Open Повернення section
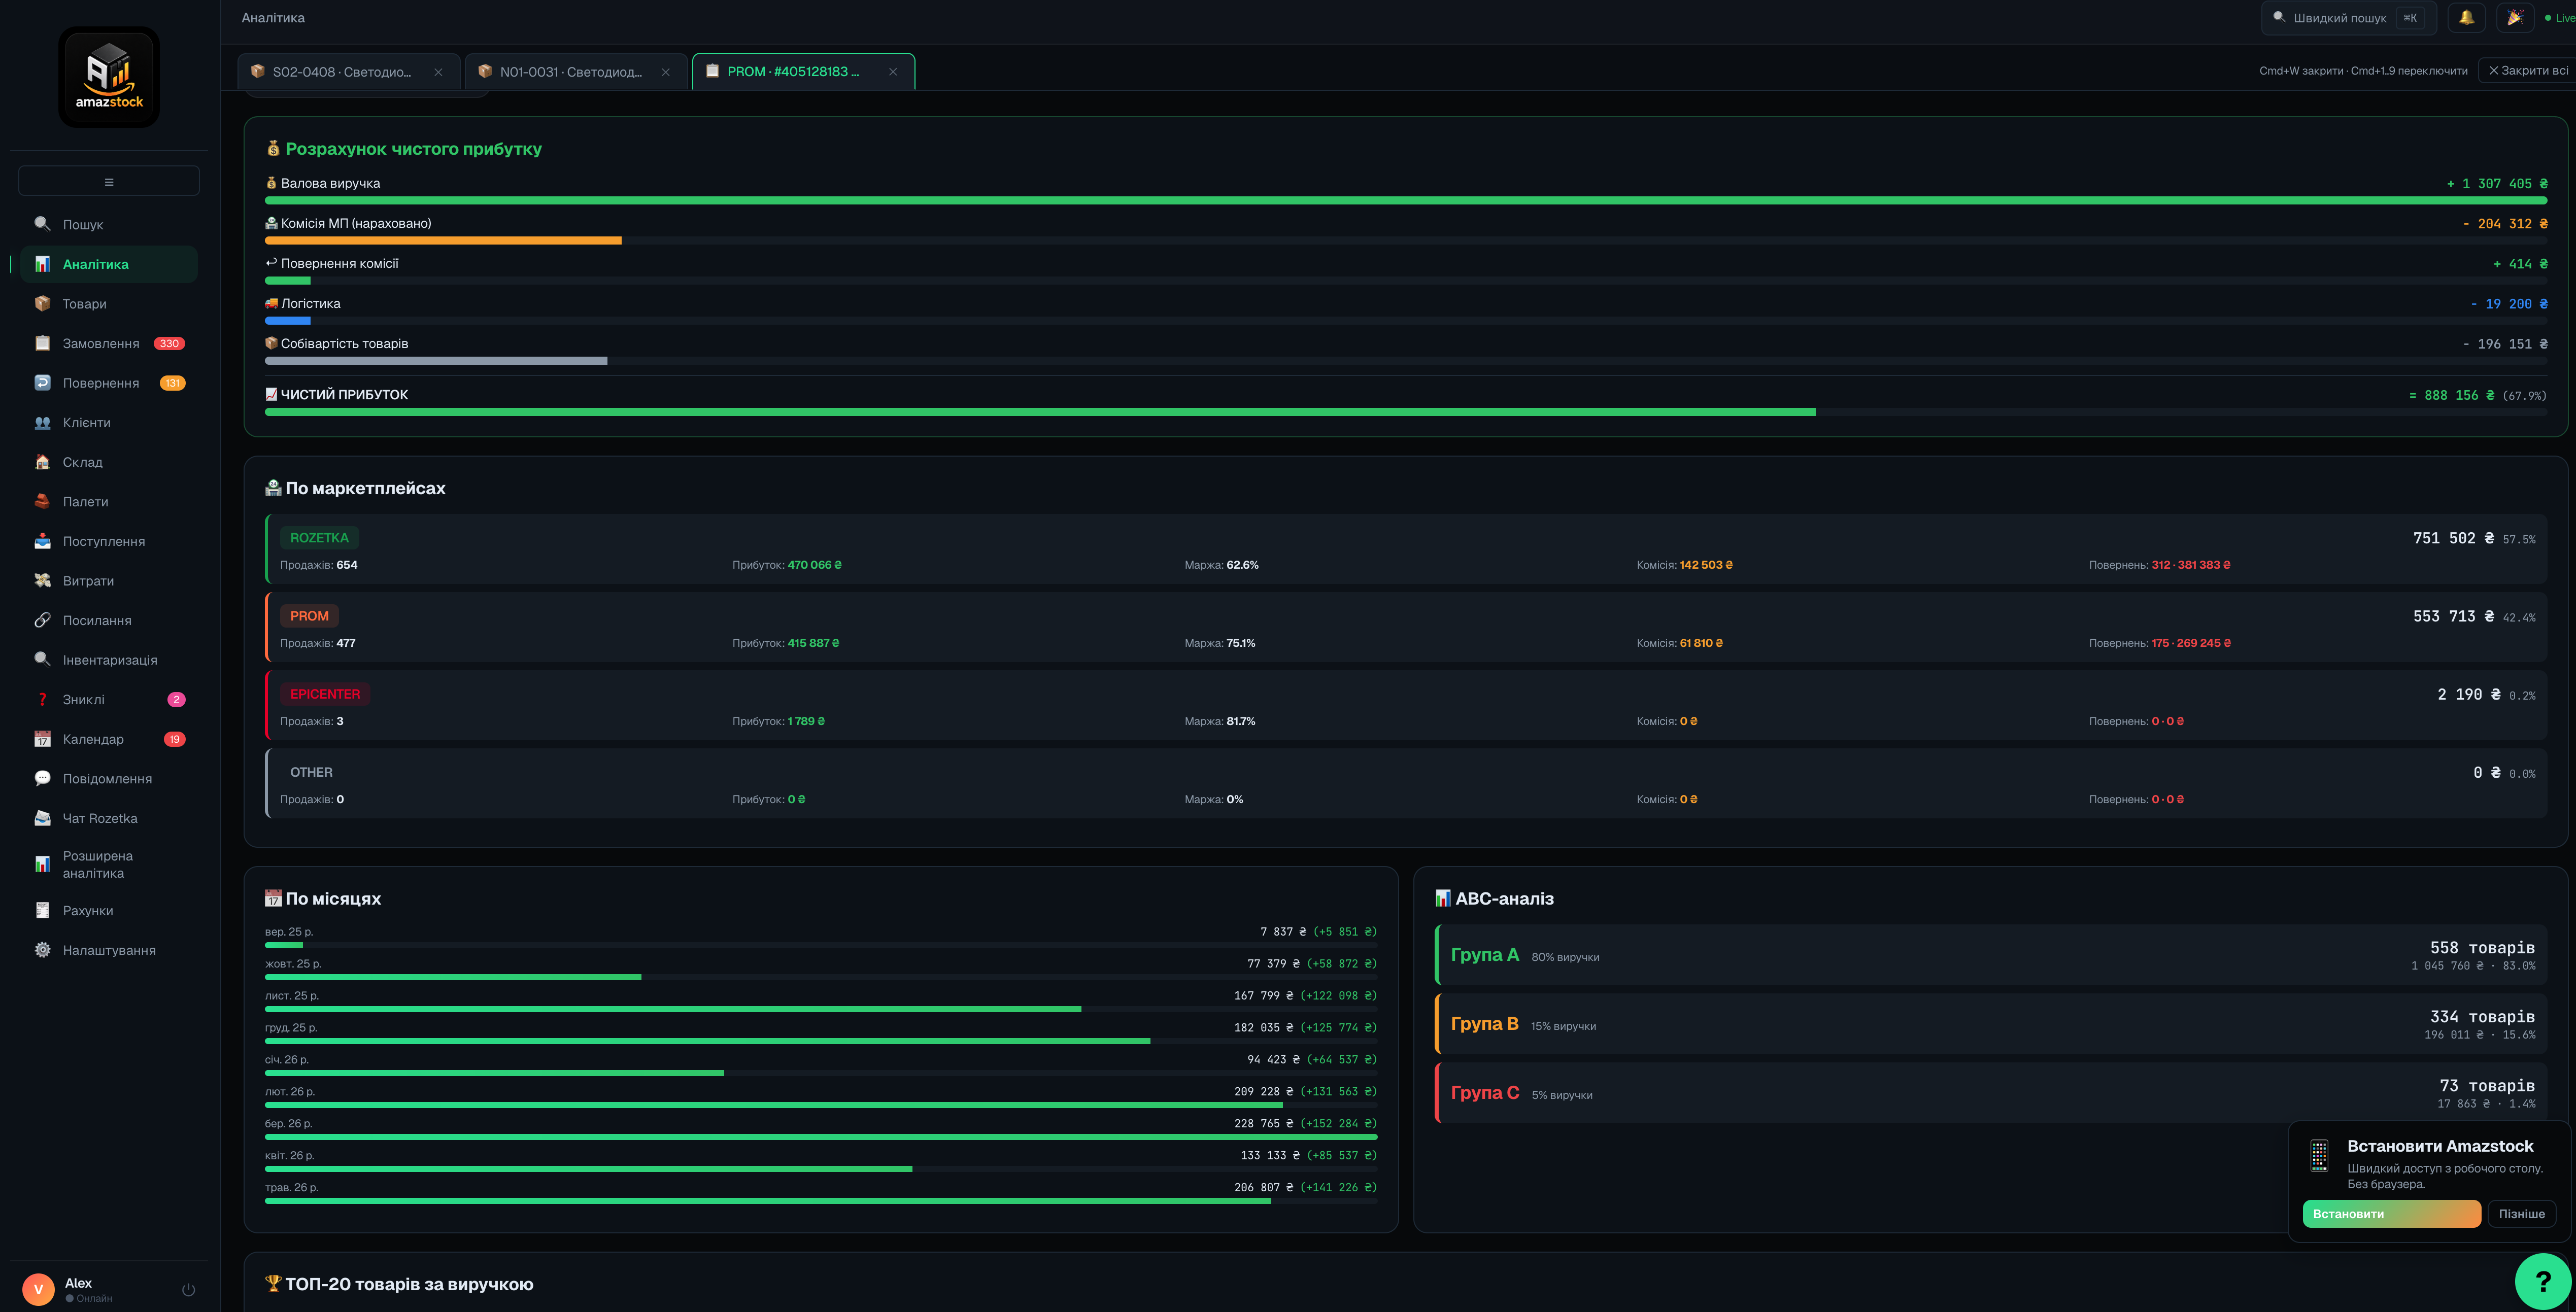Viewport: 2576px width, 1312px height. (109, 383)
